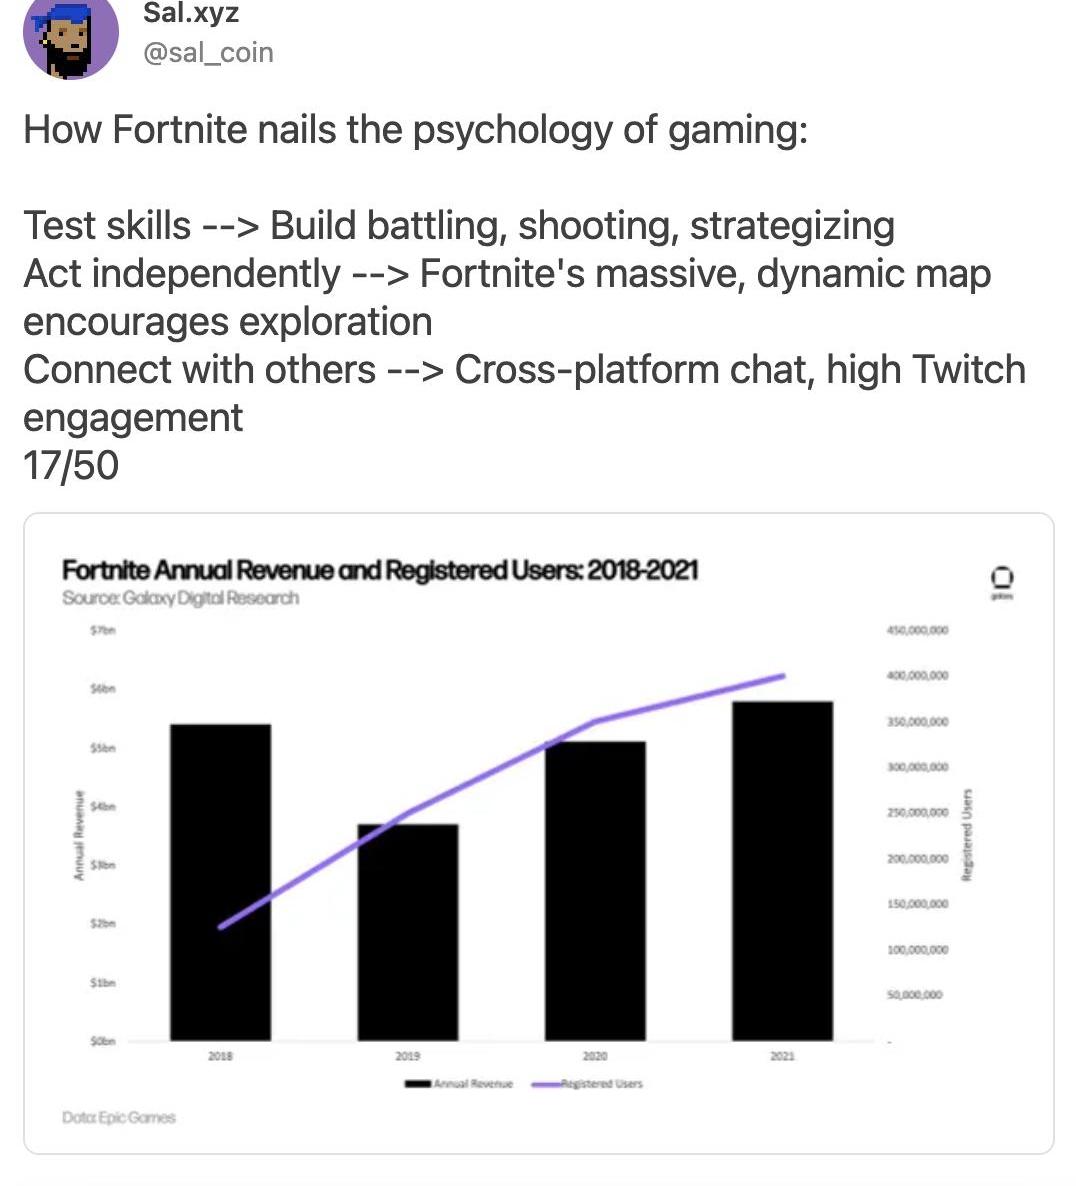Open Sal.xyz pixel-art profile avatar
The height and width of the screenshot is (1186, 1076).
(70, 36)
